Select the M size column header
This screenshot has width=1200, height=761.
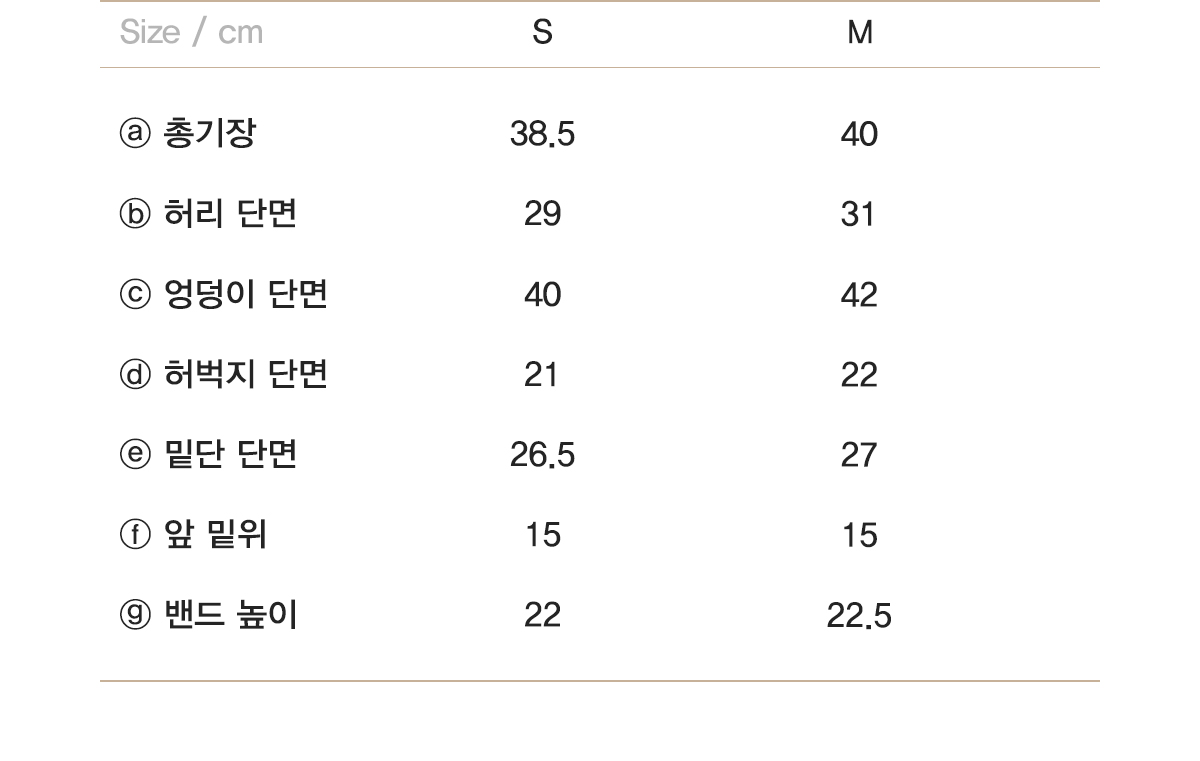pos(859,33)
